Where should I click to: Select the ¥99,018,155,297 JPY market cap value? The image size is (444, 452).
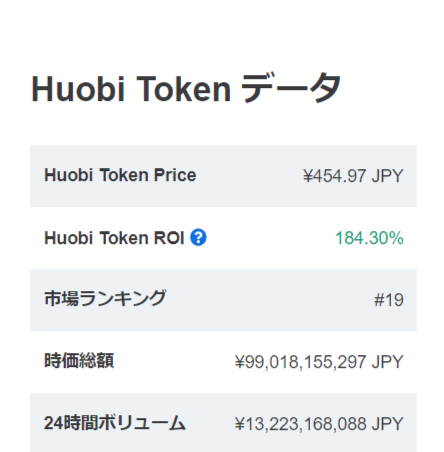coord(319,362)
